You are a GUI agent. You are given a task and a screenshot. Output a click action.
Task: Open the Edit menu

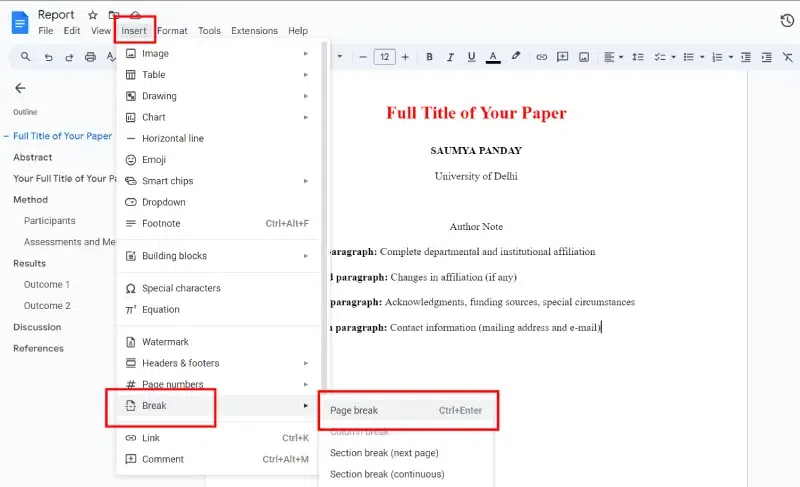coord(72,31)
